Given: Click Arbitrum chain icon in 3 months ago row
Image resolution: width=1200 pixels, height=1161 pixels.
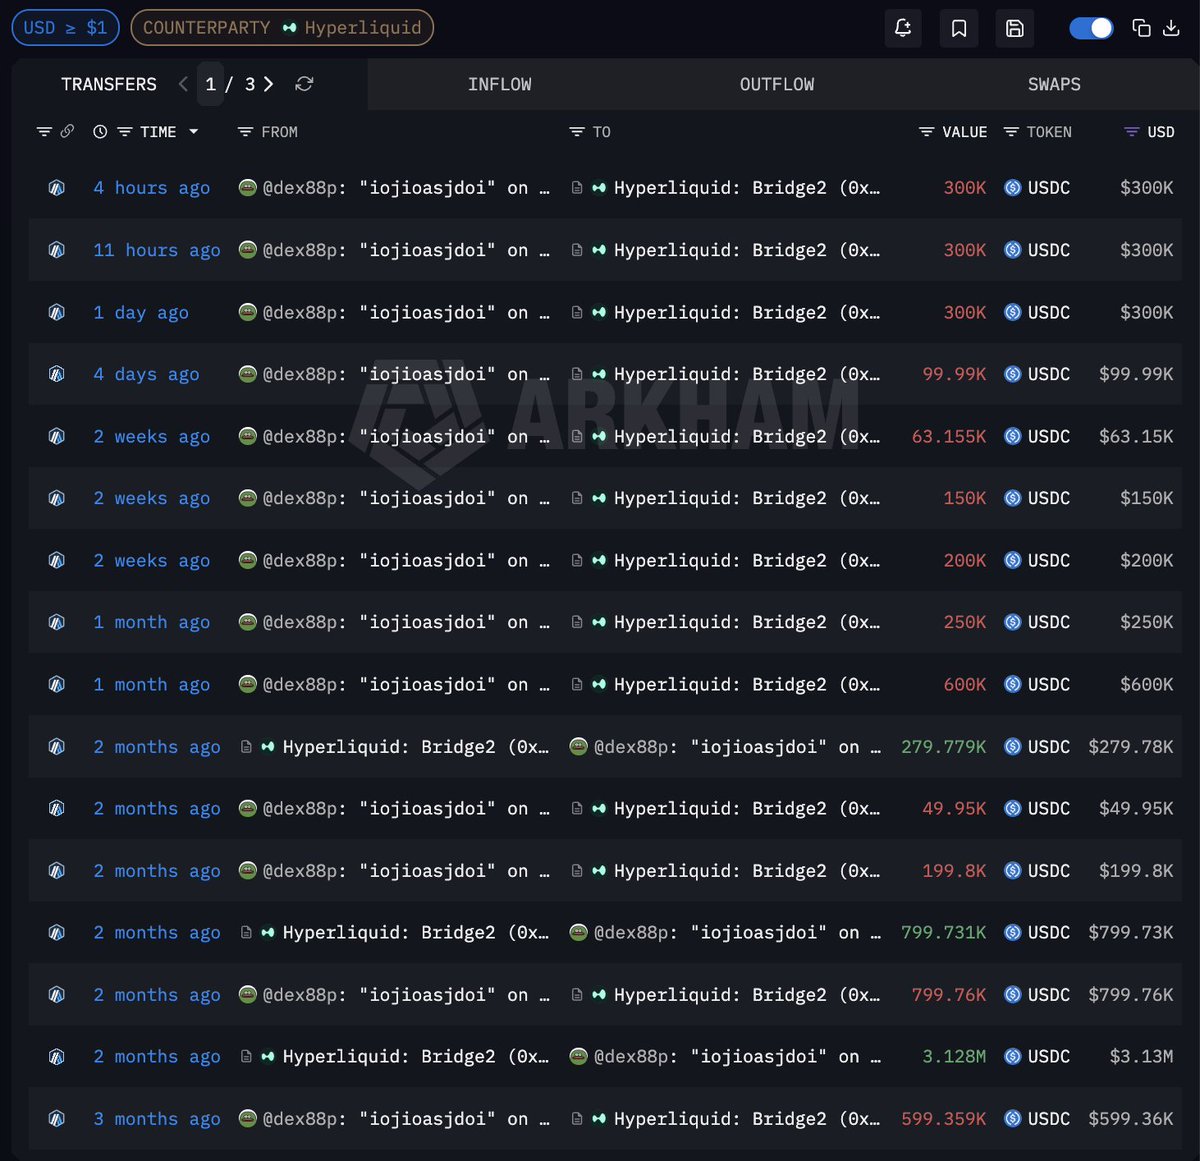Looking at the screenshot, I should [x=57, y=1119].
